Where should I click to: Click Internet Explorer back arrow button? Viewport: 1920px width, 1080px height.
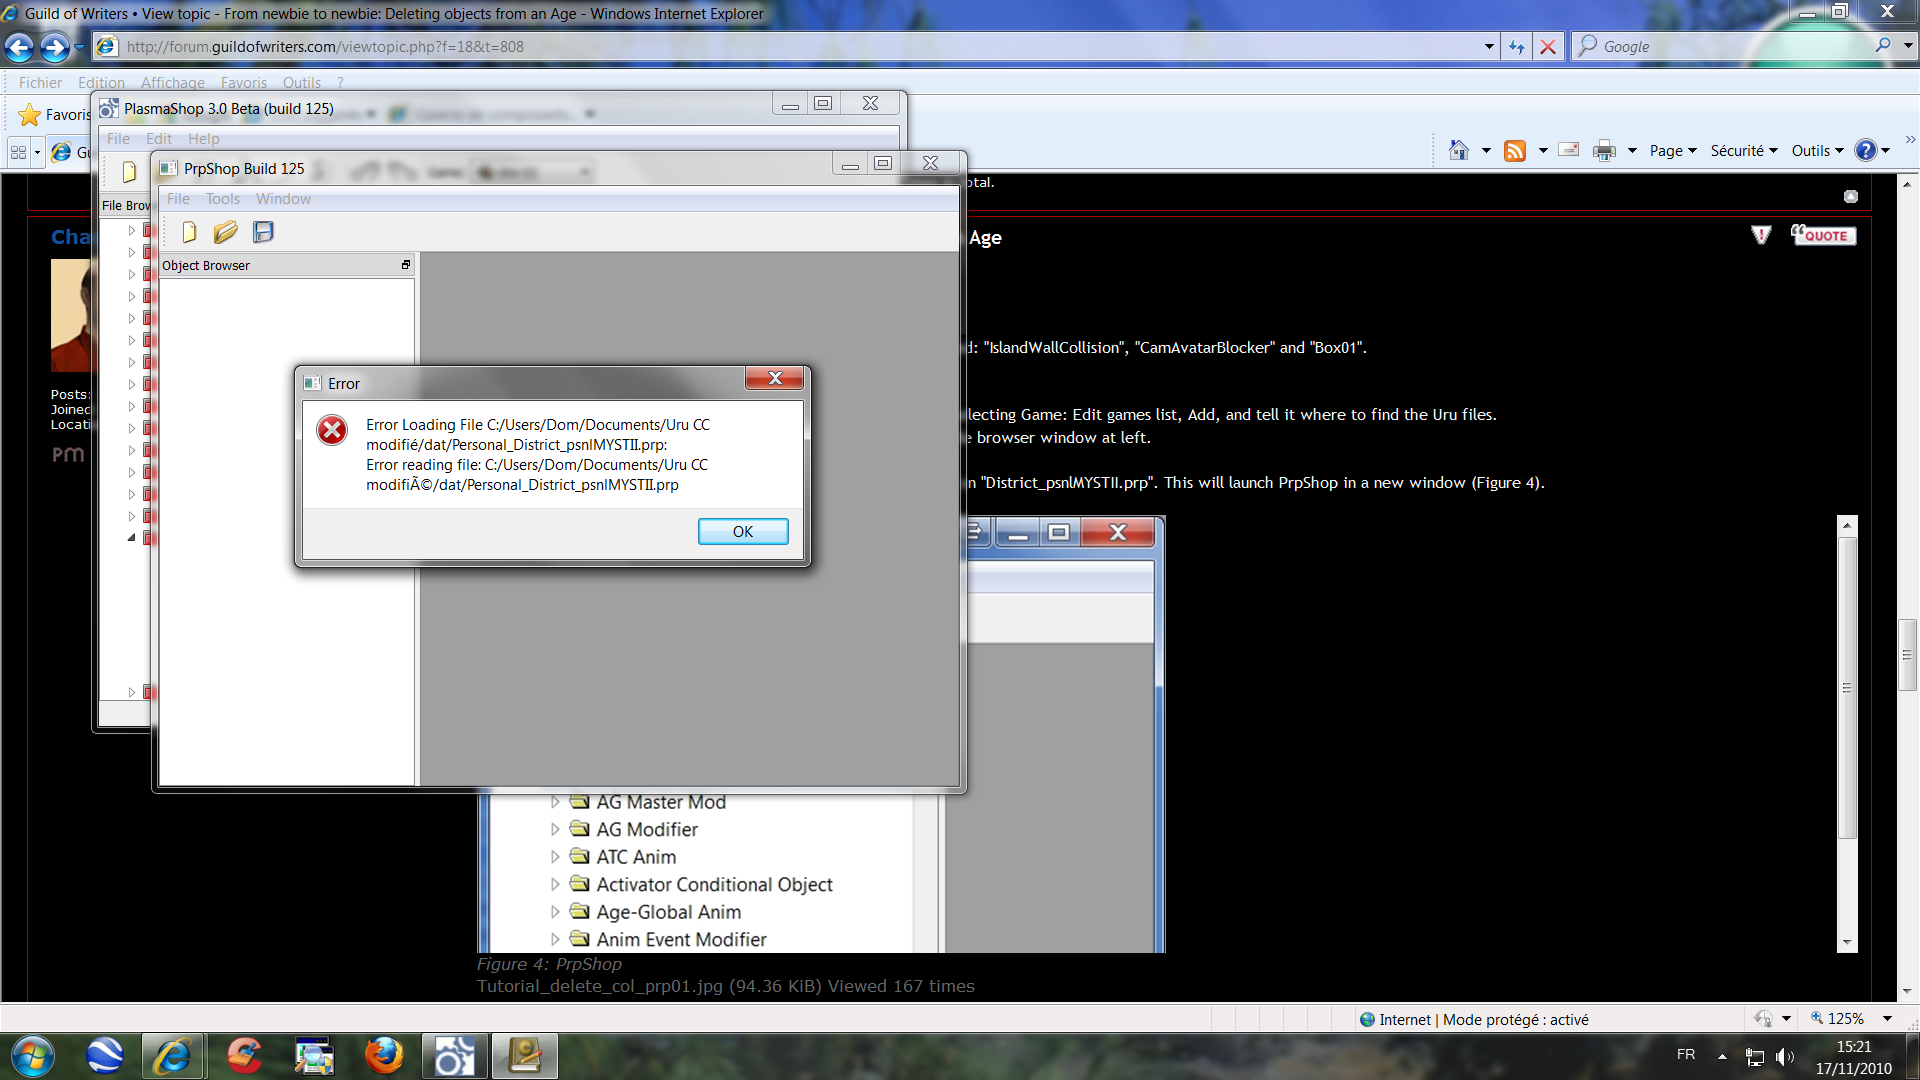click(19, 46)
